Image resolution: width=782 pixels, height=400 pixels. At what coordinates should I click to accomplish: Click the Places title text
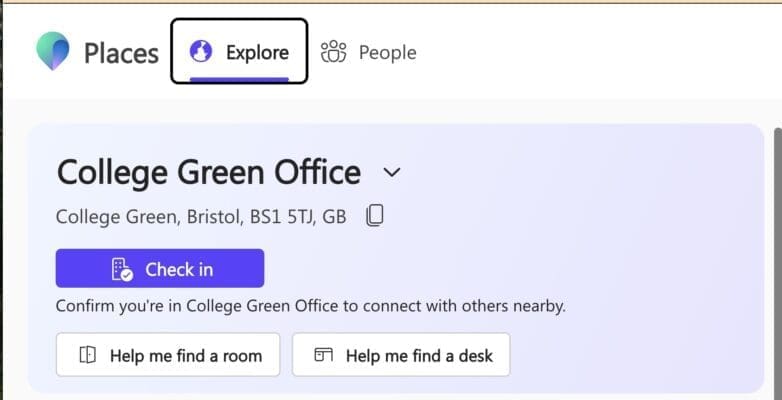click(x=121, y=52)
